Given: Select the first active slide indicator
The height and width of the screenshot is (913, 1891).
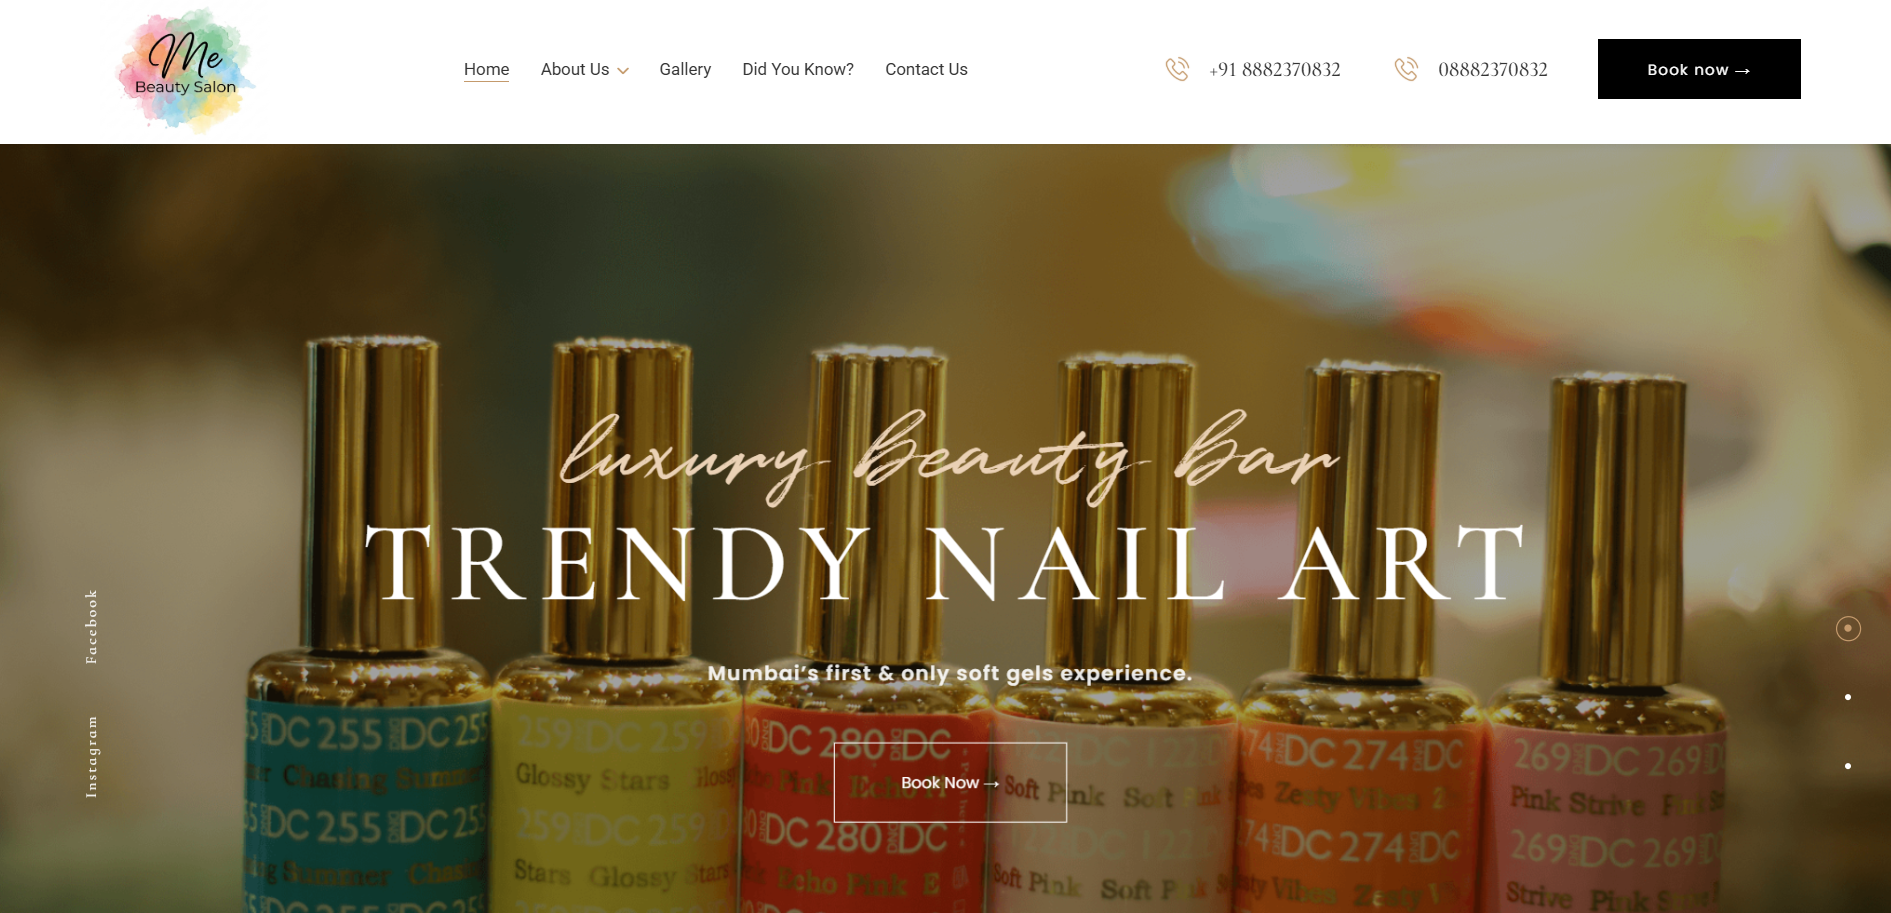Looking at the screenshot, I should click(x=1848, y=628).
